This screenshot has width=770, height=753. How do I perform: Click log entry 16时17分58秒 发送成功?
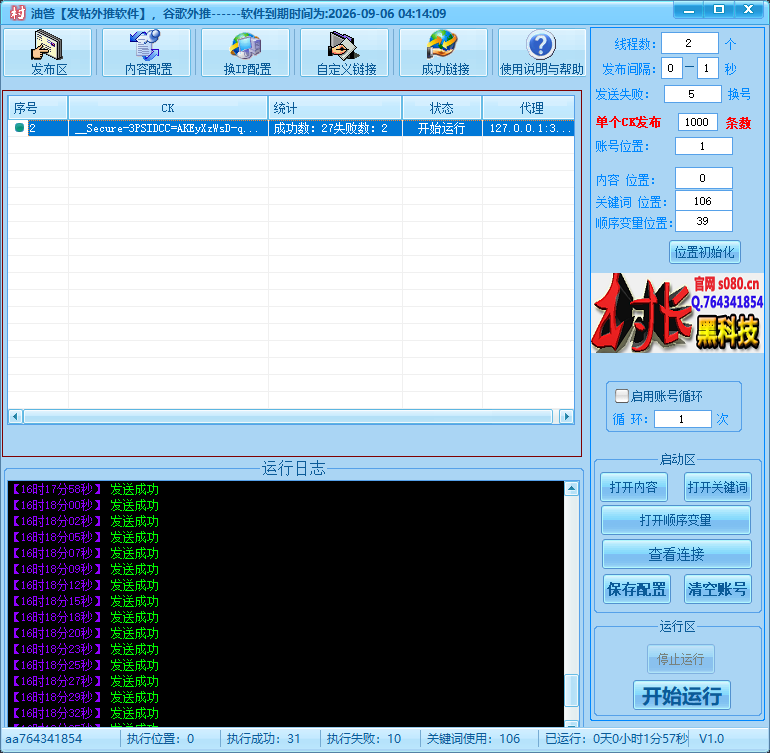(x=83, y=489)
